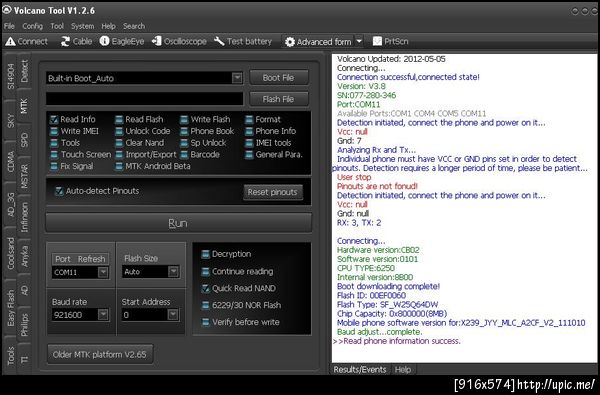The image size is (600, 395).
Task: Select the Tools operation option
Action: click(x=65, y=143)
